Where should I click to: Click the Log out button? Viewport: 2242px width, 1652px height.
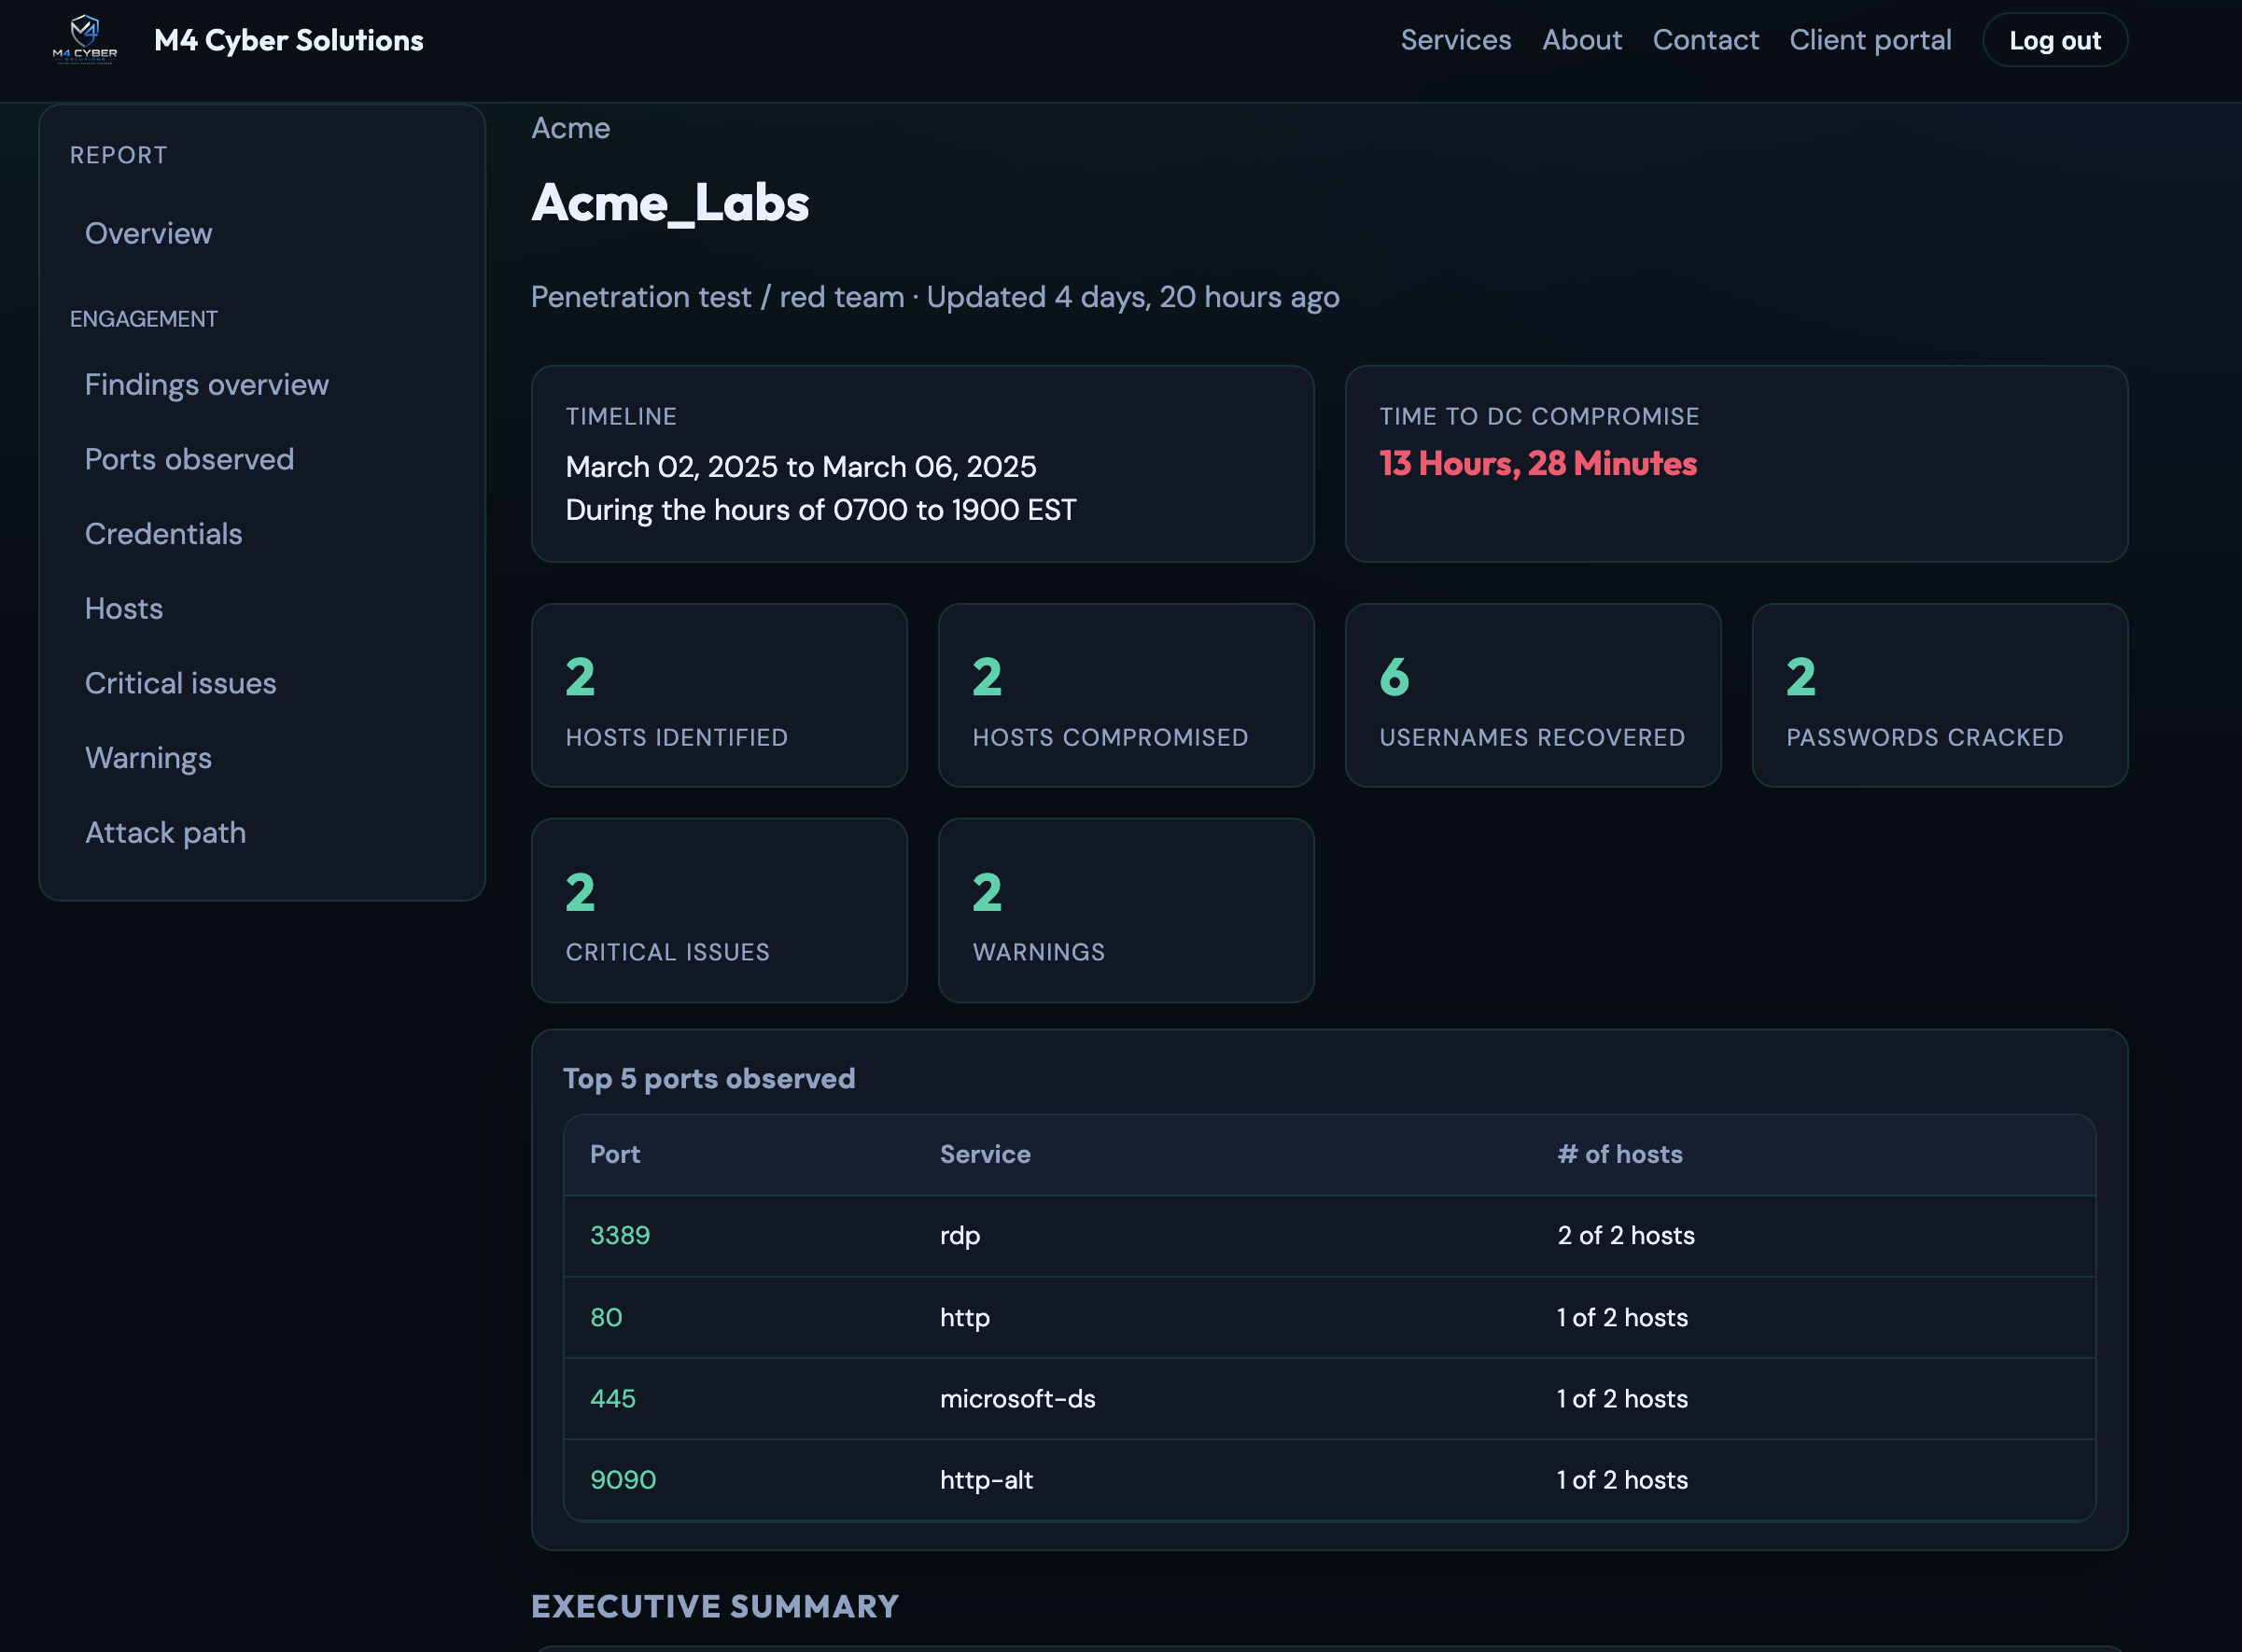click(x=2055, y=39)
